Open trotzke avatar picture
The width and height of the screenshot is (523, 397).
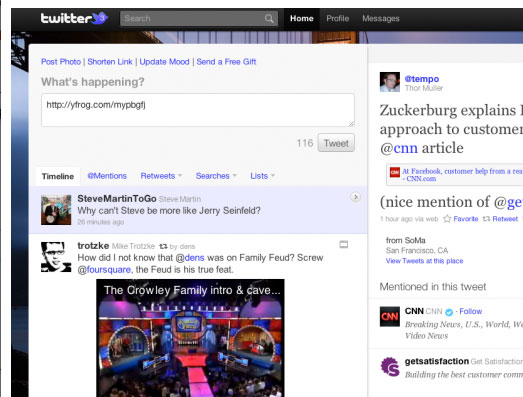[56, 257]
